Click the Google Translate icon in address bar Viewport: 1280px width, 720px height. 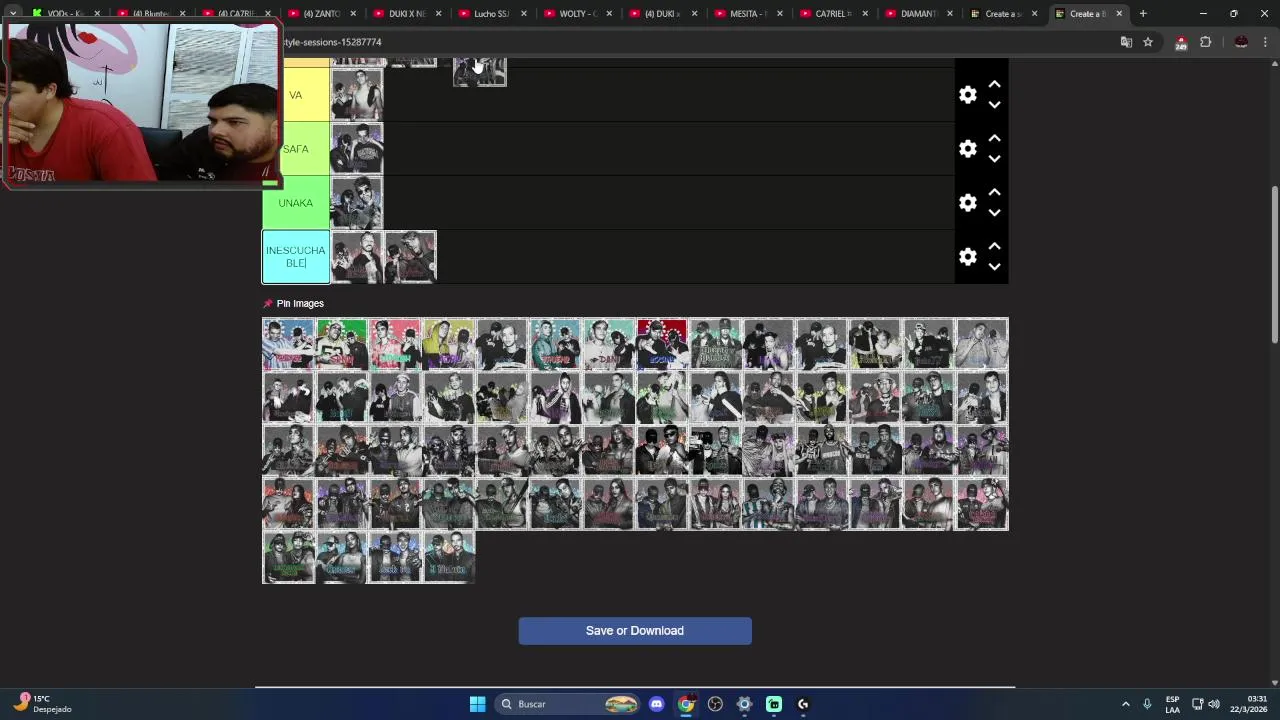(x=1126, y=42)
